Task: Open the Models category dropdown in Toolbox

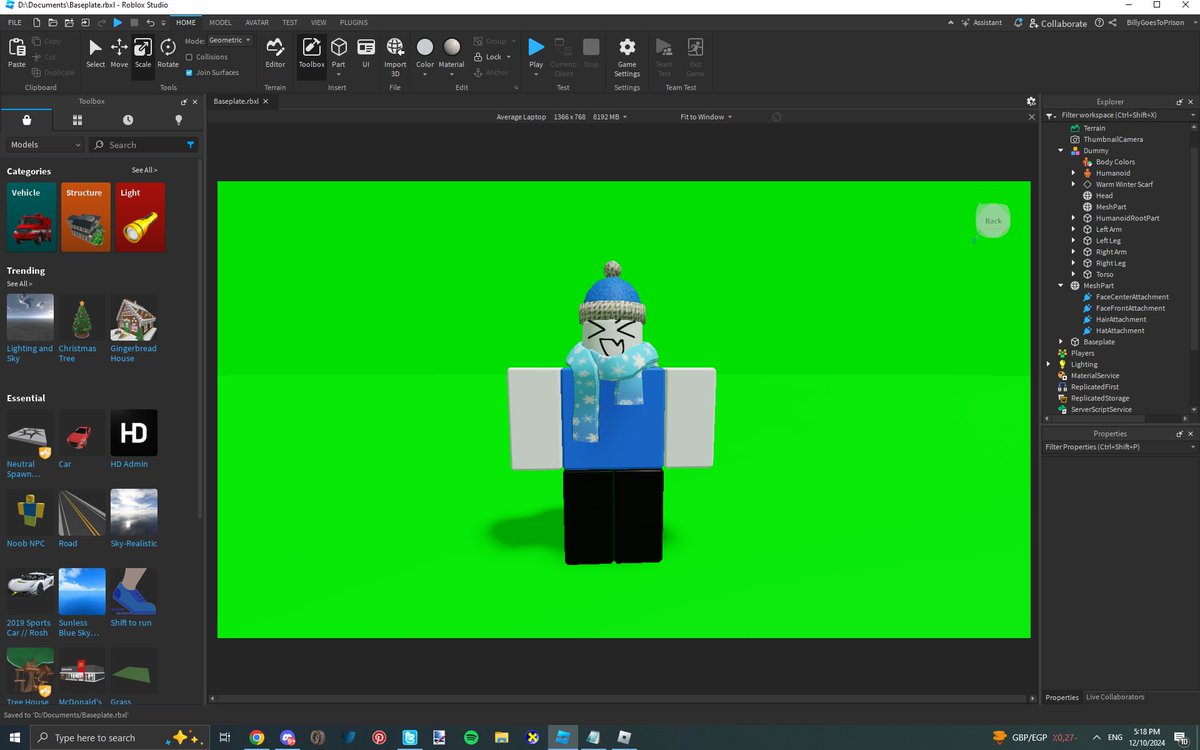Action: [x=45, y=145]
